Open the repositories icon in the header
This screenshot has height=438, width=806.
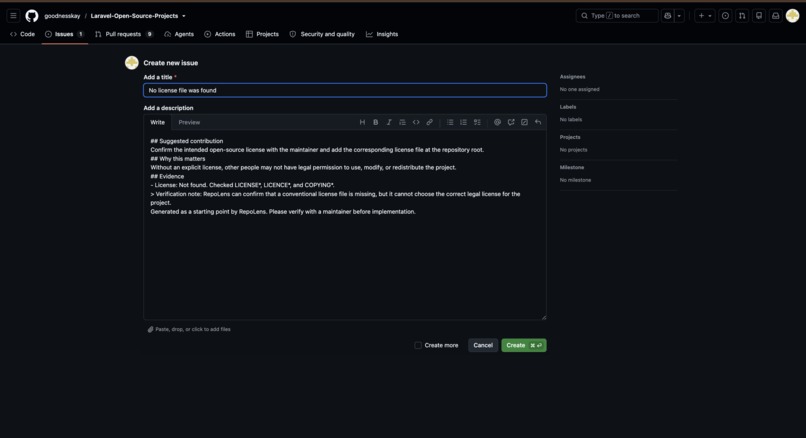(x=759, y=16)
